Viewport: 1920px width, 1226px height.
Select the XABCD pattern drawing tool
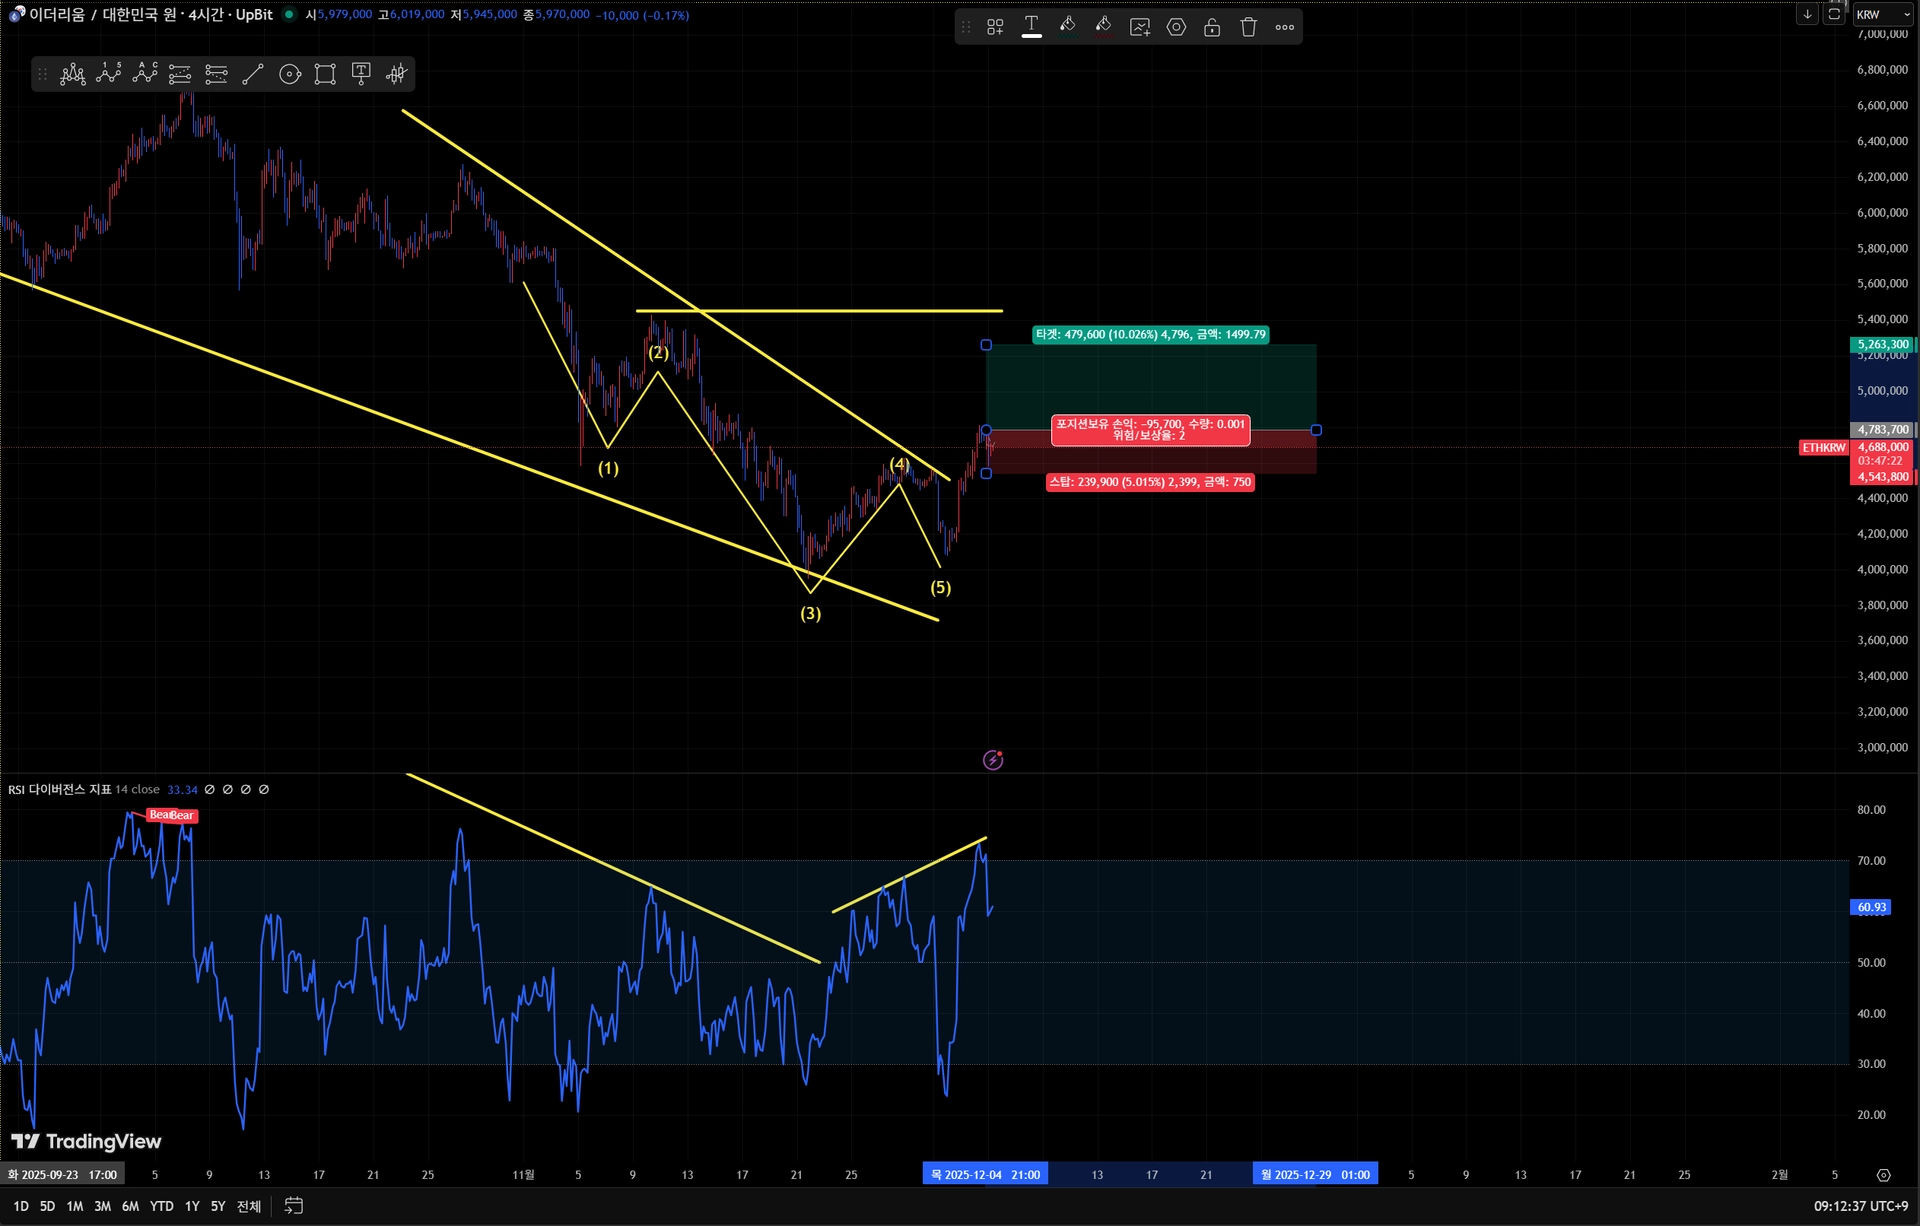tap(73, 74)
